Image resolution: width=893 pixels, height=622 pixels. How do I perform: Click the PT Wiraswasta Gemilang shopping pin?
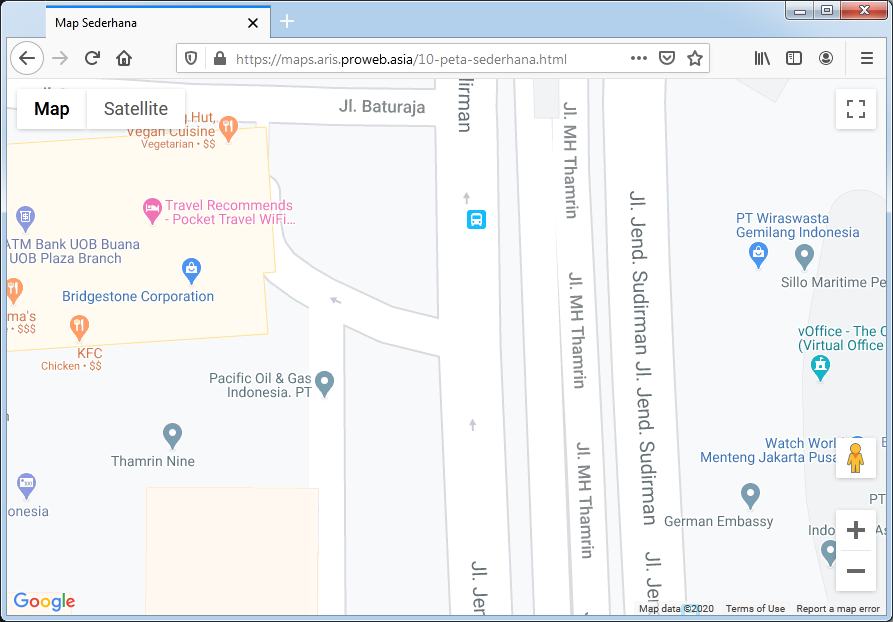point(758,255)
